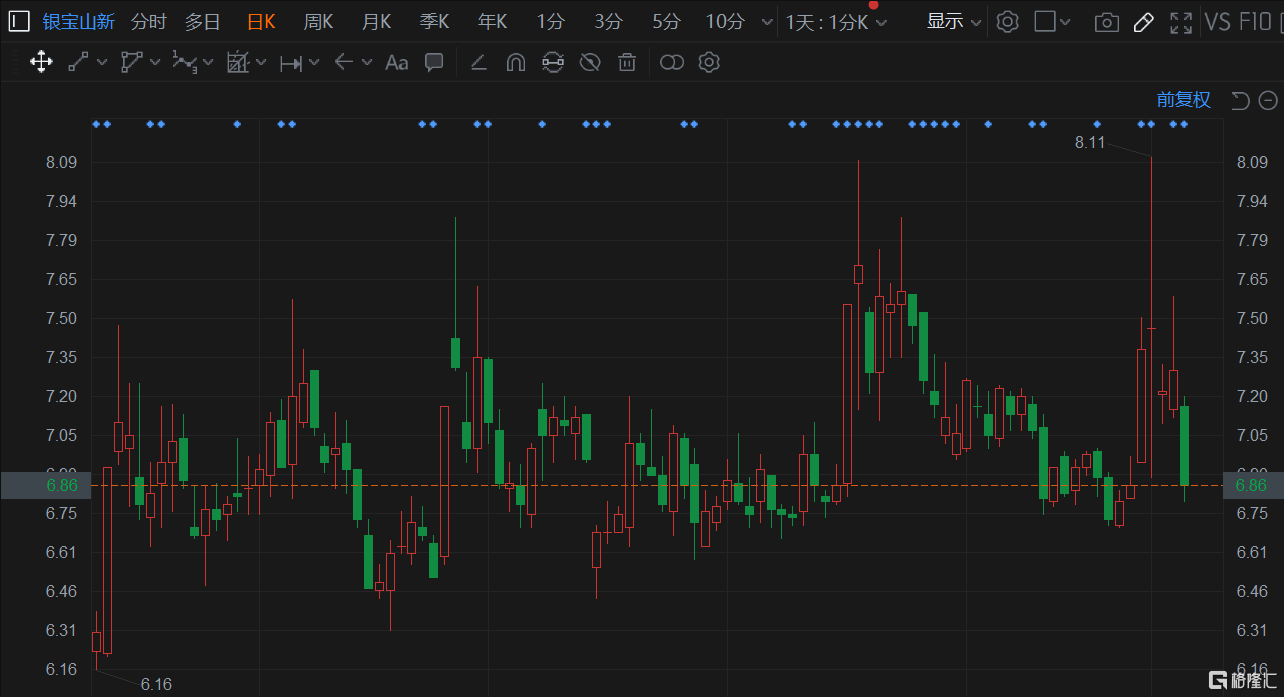Expand the measurement tool dropdown arrow
The height and width of the screenshot is (697, 1284).
point(261,63)
